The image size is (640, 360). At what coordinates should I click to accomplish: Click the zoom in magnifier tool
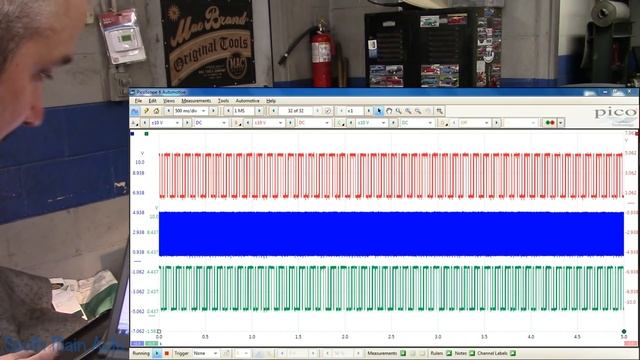(408, 111)
